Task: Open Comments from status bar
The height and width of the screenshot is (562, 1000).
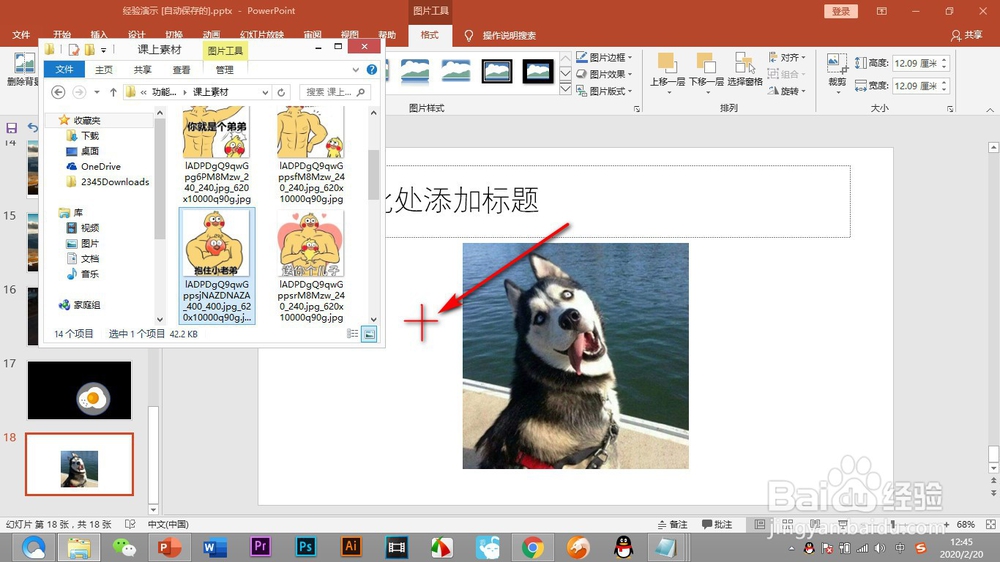Action: [x=717, y=524]
